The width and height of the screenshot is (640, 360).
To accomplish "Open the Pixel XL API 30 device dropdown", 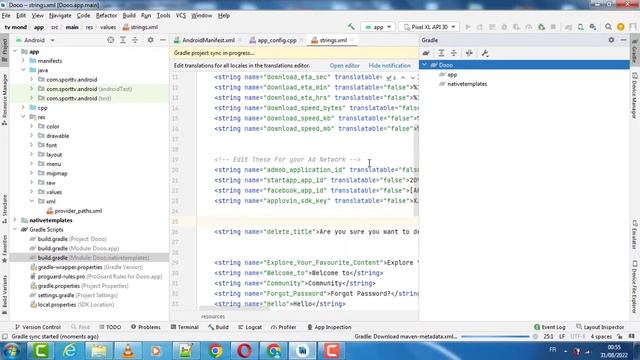I will pos(429,27).
